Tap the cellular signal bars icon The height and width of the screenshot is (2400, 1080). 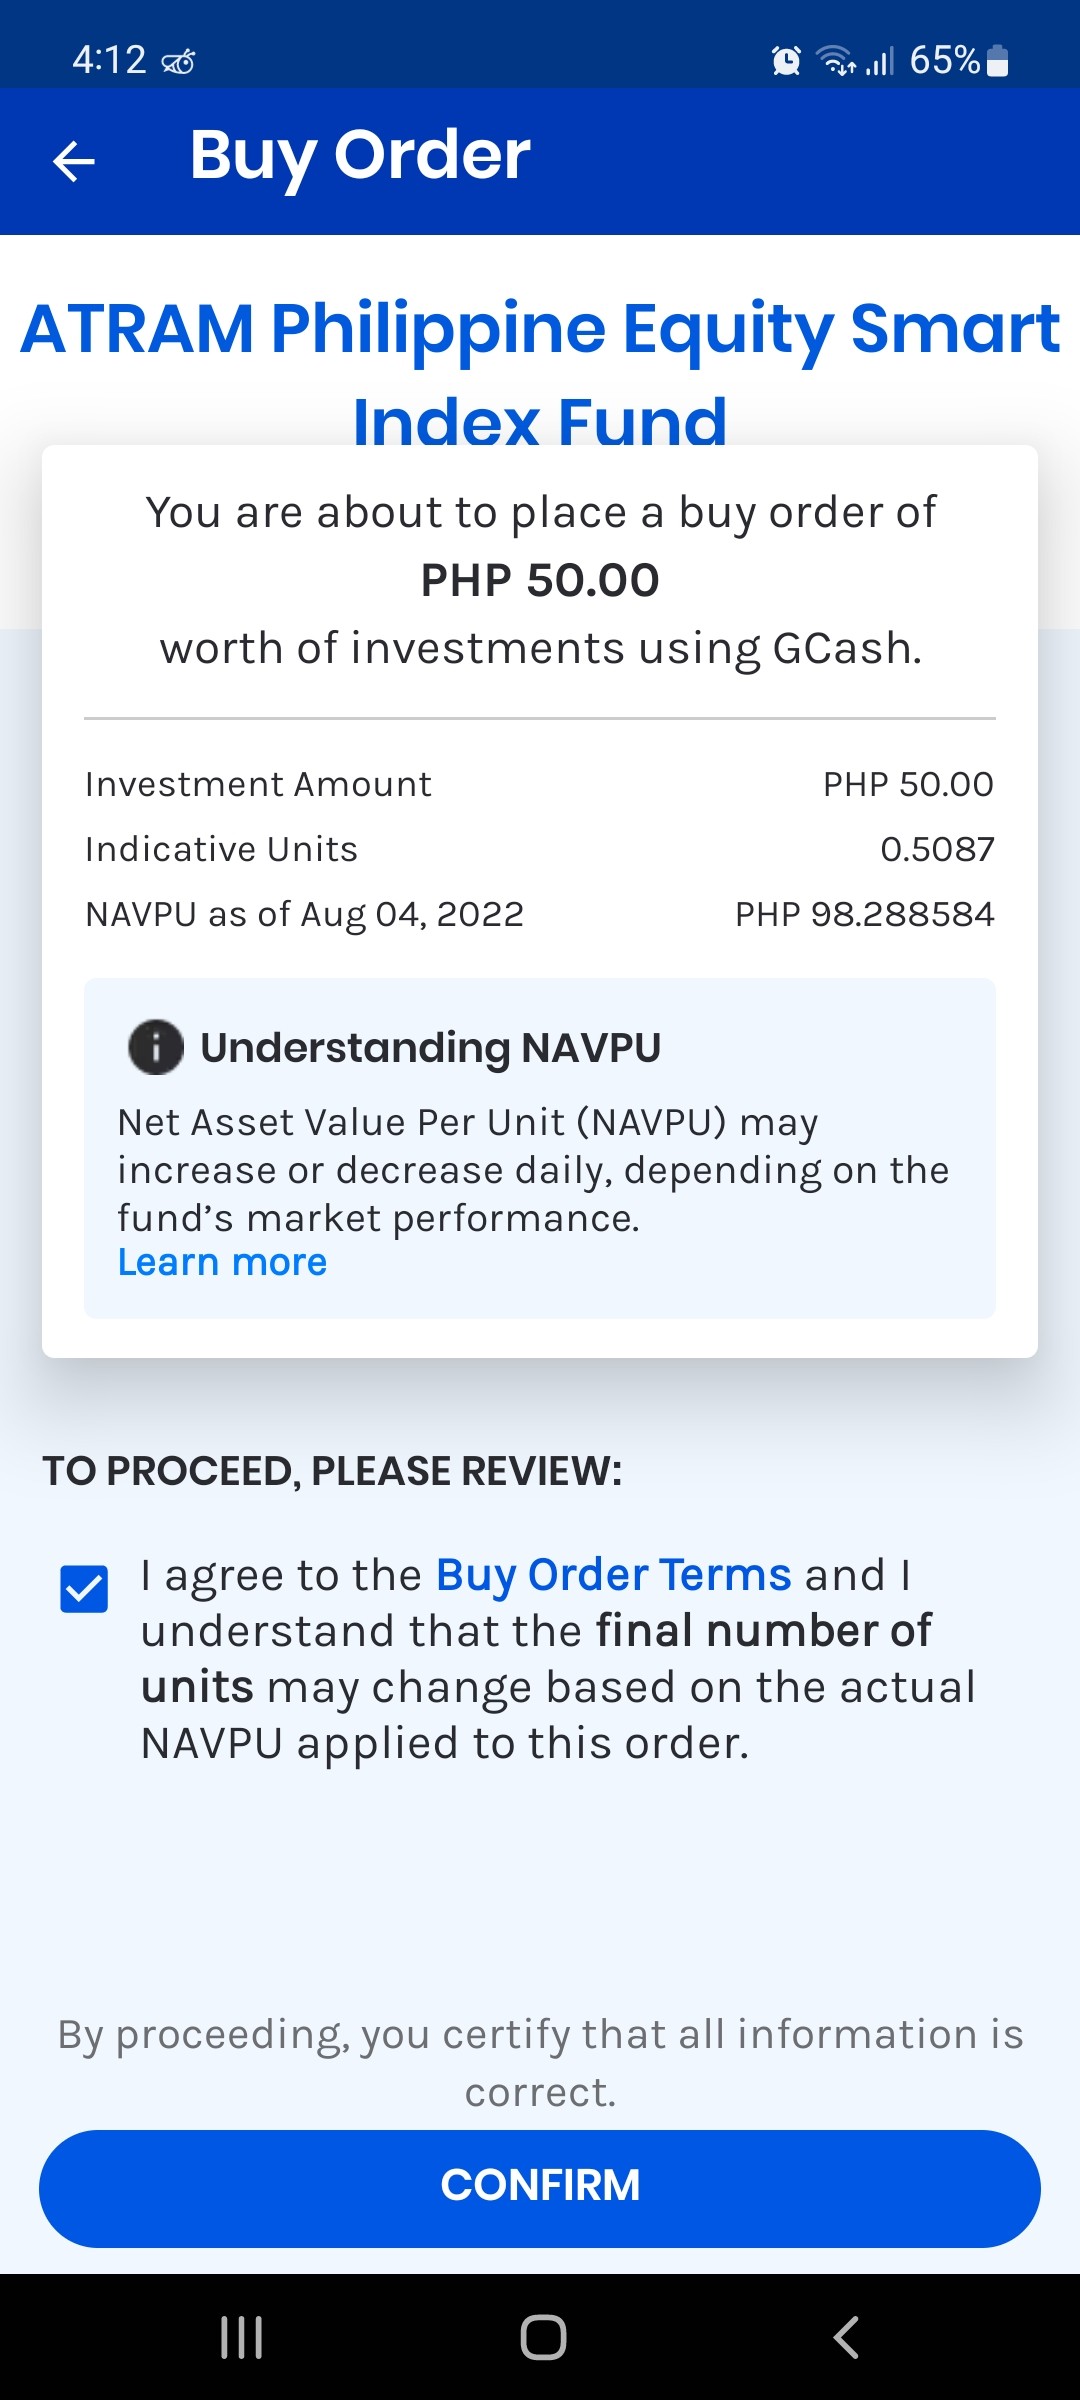[x=880, y=61]
